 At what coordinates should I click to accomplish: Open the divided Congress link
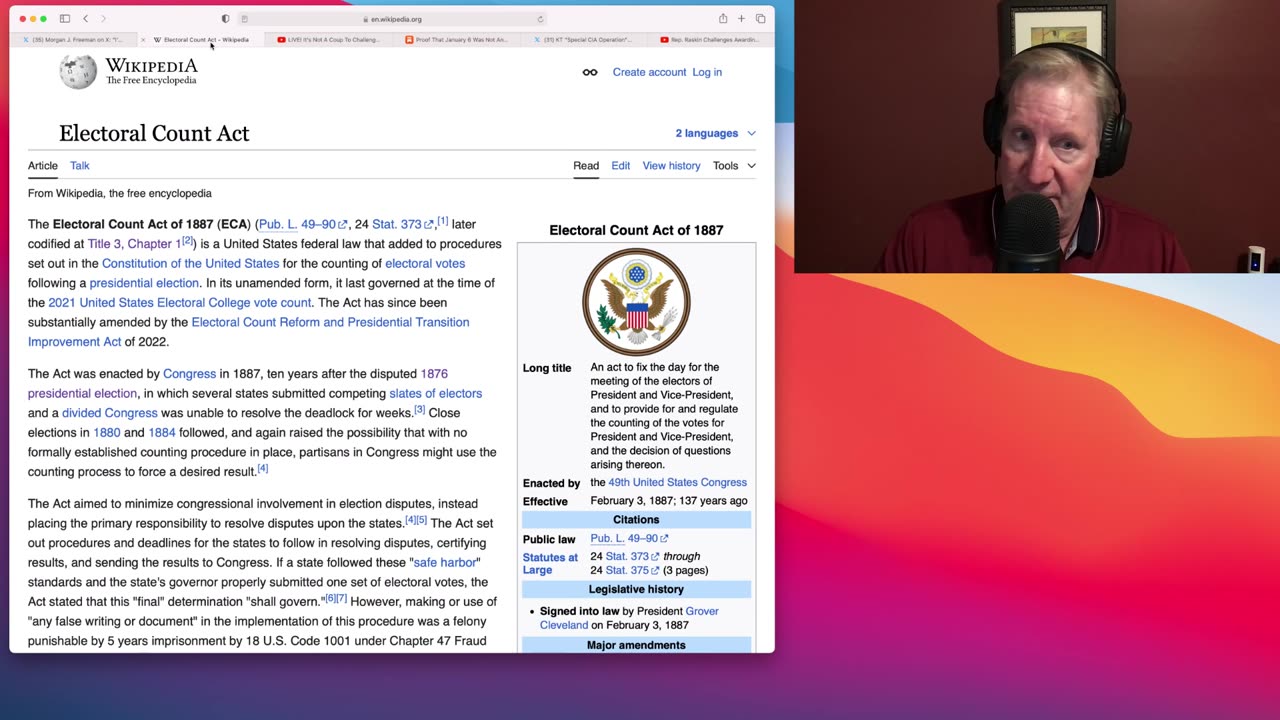[110, 413]
